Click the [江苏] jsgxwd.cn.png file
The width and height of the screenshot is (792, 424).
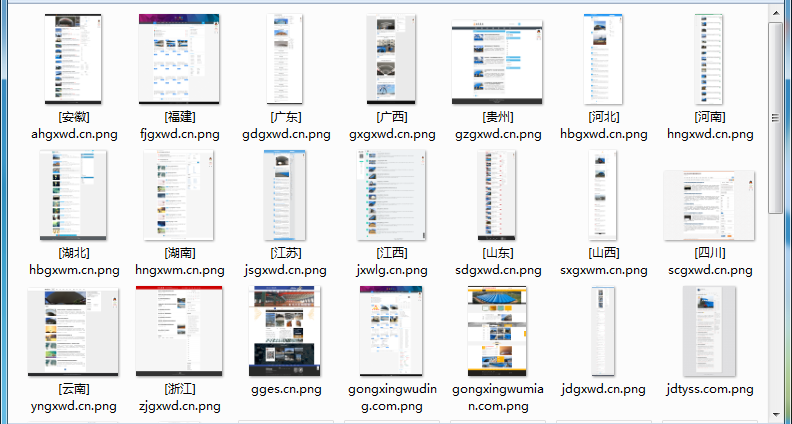tap(286, 194)
